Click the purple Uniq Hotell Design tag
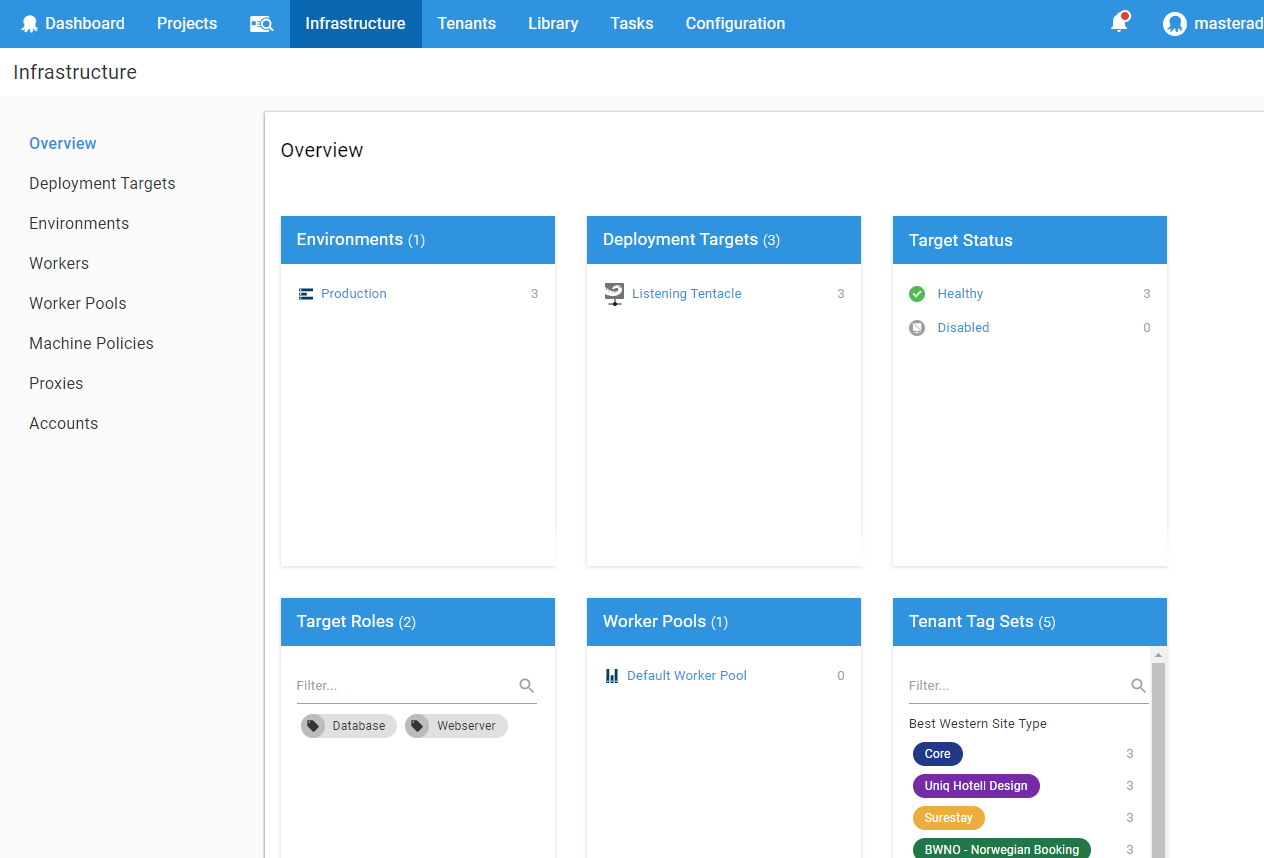 [976, 786]
